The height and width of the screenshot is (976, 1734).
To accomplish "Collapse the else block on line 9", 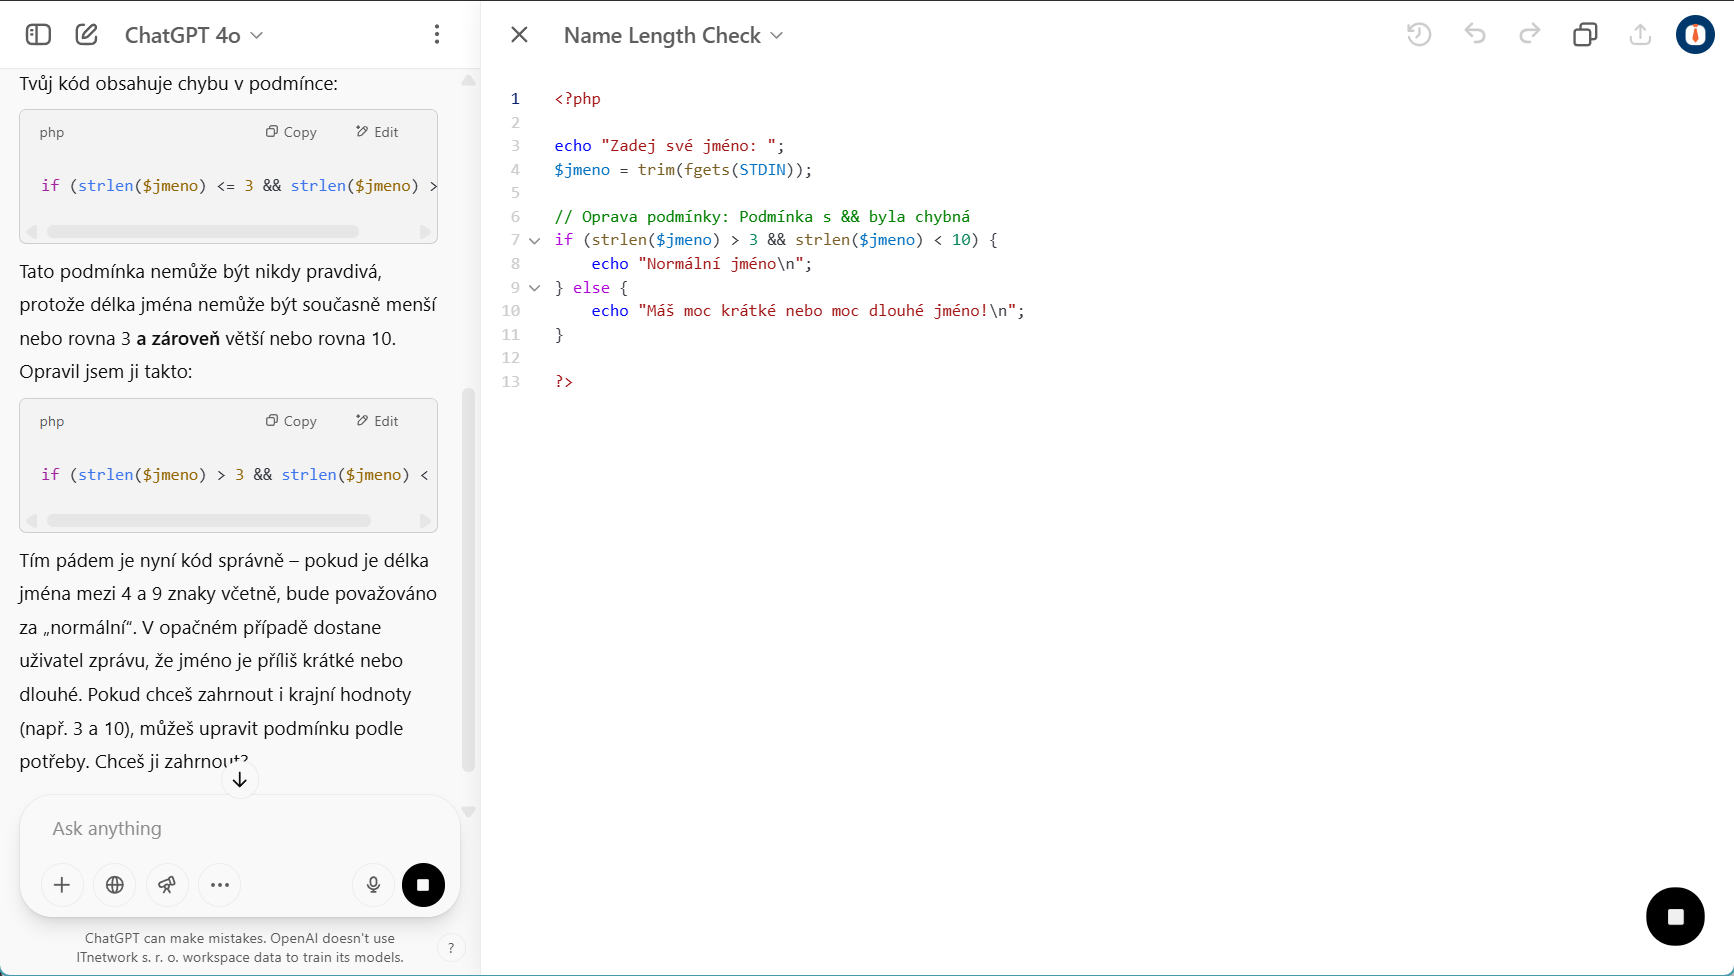I will click(535, 288).
